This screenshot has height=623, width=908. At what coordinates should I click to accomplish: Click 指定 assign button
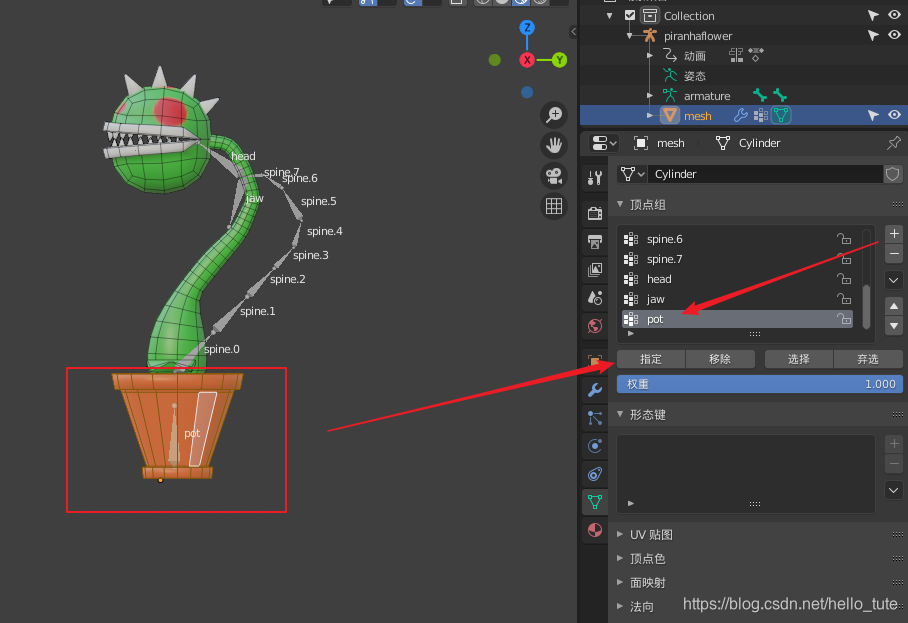pos(651,359)
